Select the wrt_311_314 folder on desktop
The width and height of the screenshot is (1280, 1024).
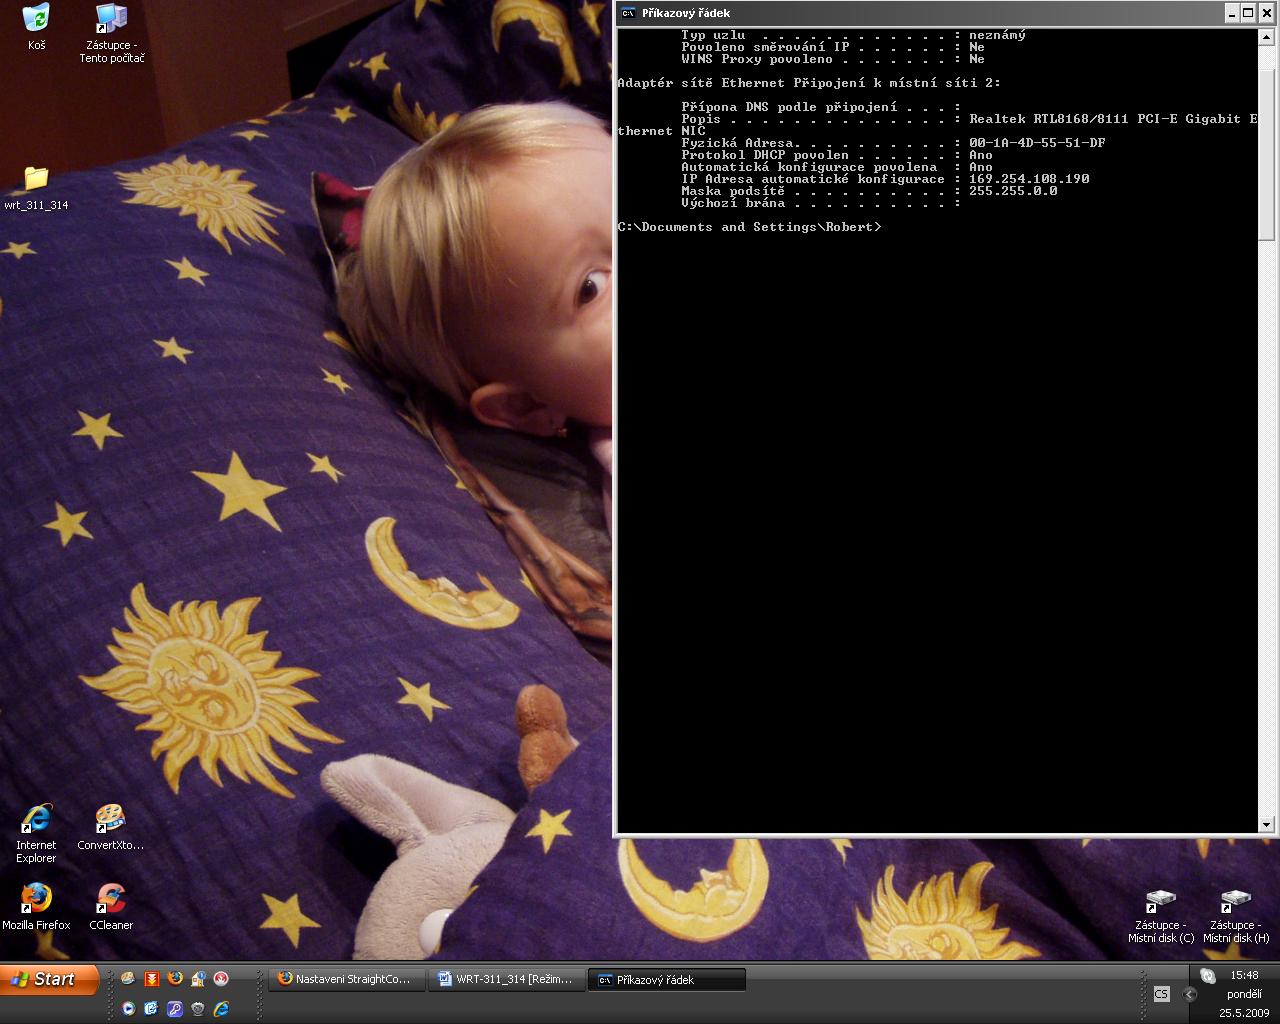(36, 188)
